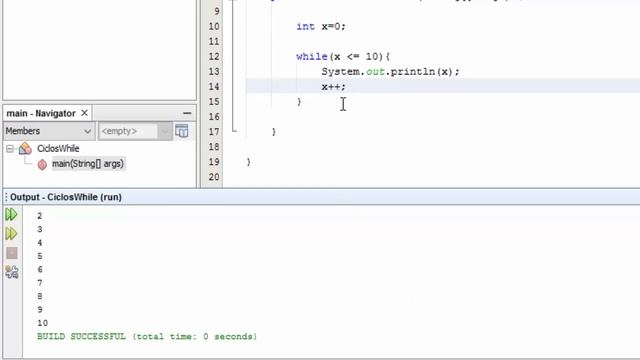Click the 'x++;' statement on line 14
Screen dimensions: 640x360
click(x=333, y=87)
